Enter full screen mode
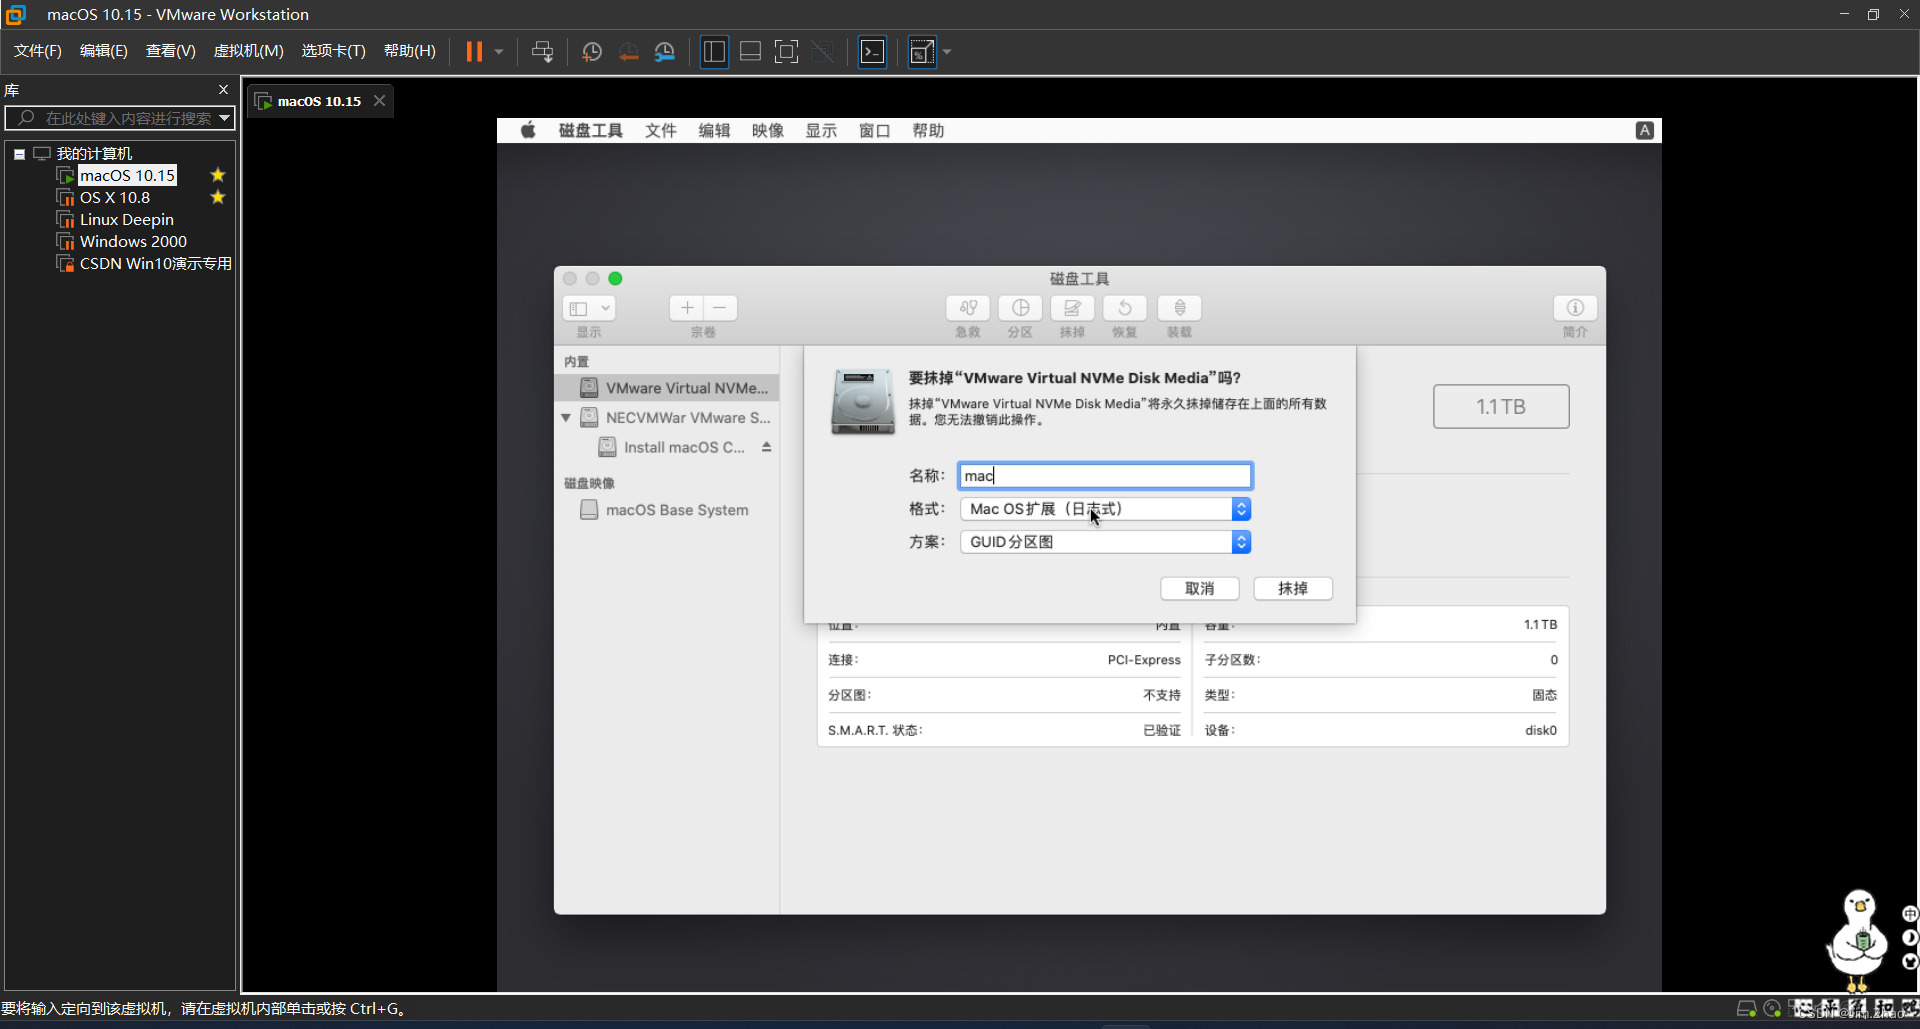The image size is (1920, 1029). (787, 52)
